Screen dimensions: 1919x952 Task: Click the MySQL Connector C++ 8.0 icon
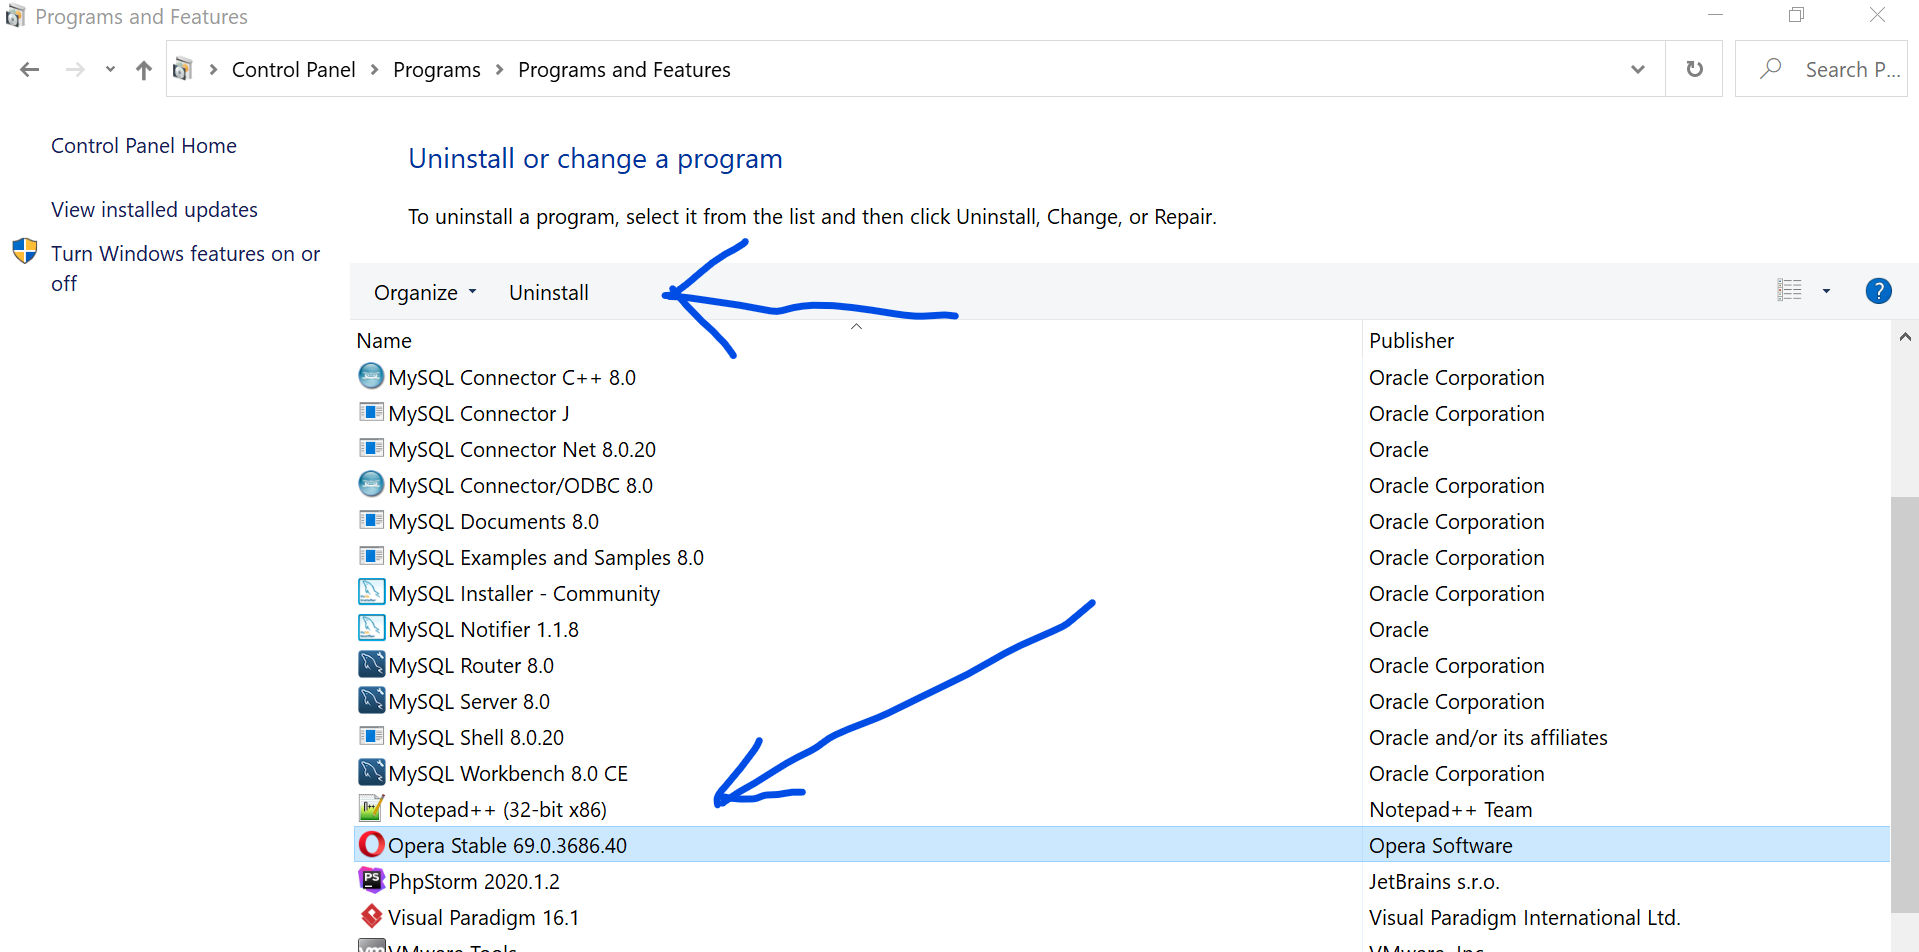click(371, 376)
